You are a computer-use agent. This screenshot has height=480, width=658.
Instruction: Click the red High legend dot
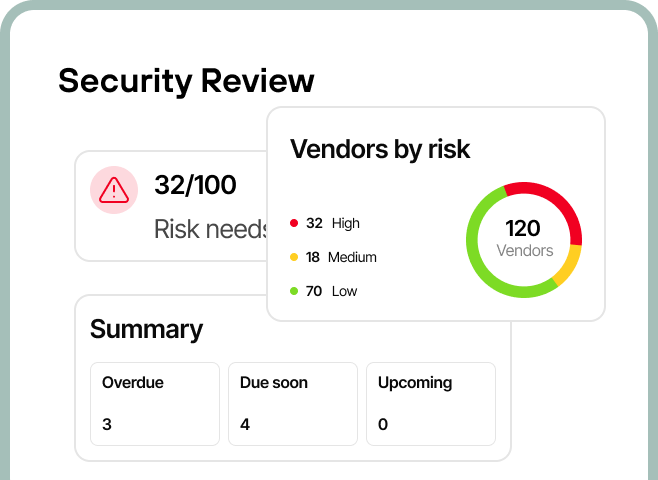point(294,223)
